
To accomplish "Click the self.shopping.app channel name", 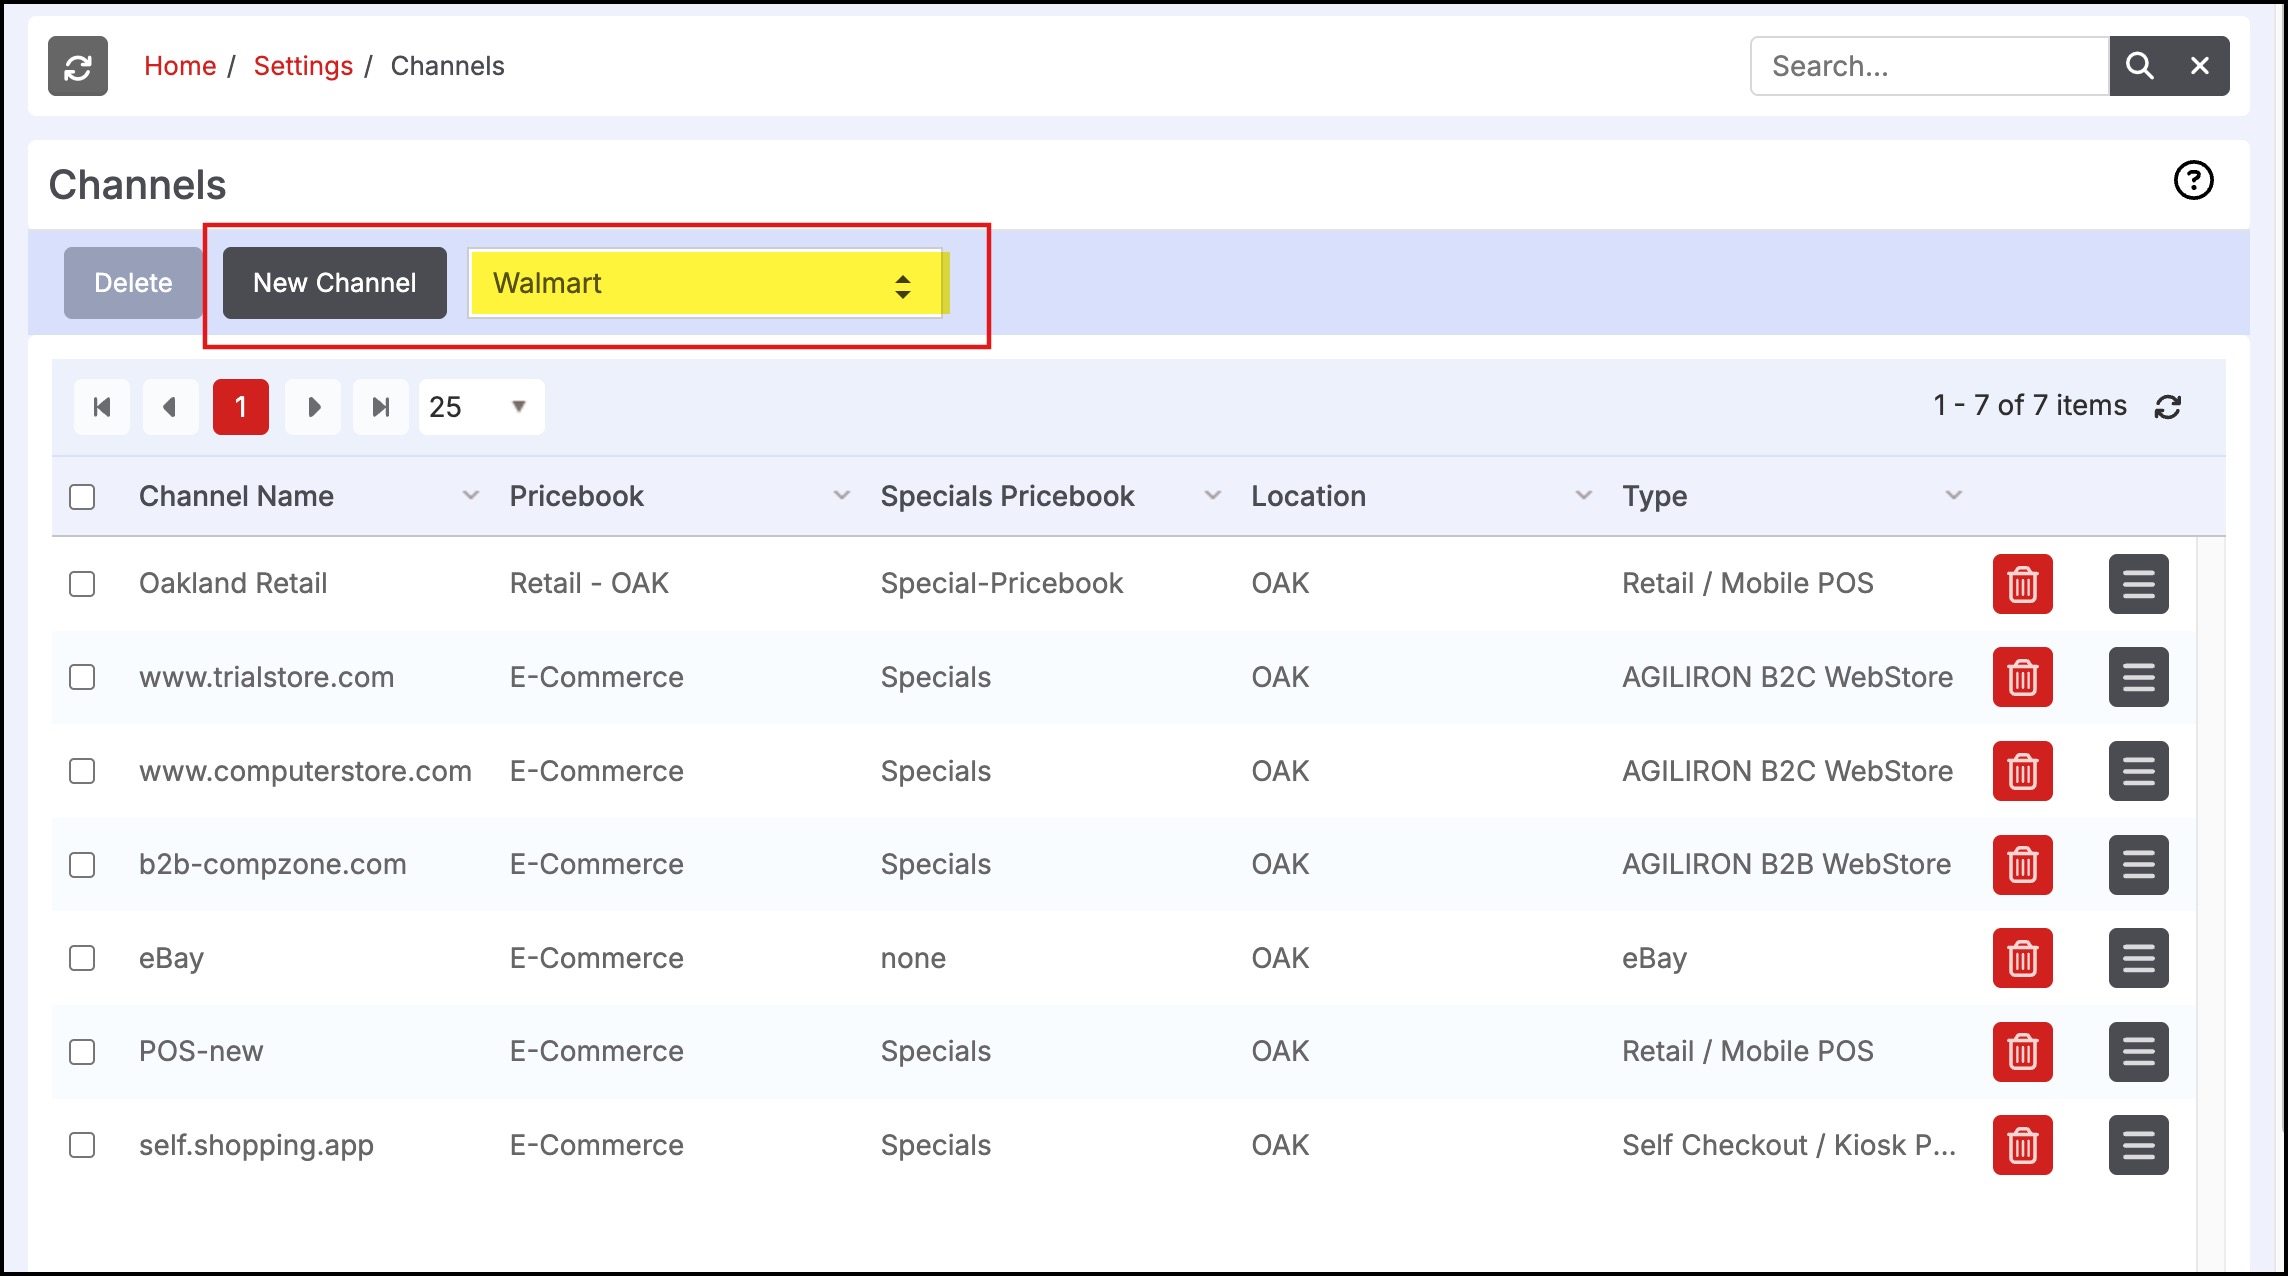I will [256, 1145].
